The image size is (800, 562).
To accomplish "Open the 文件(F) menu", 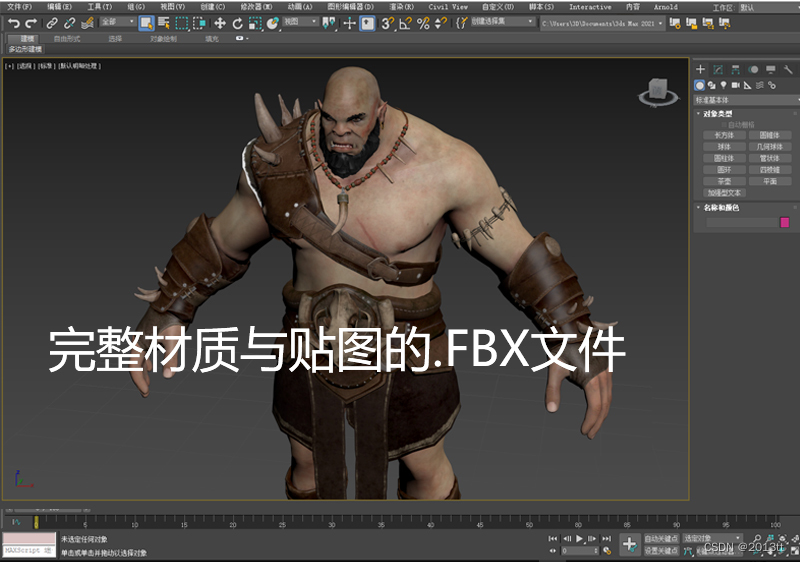I will 19,7.
